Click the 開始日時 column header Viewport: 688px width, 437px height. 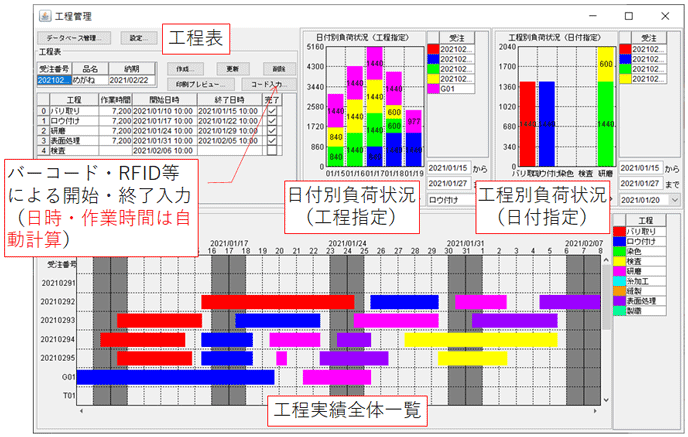tap(164, 100)
